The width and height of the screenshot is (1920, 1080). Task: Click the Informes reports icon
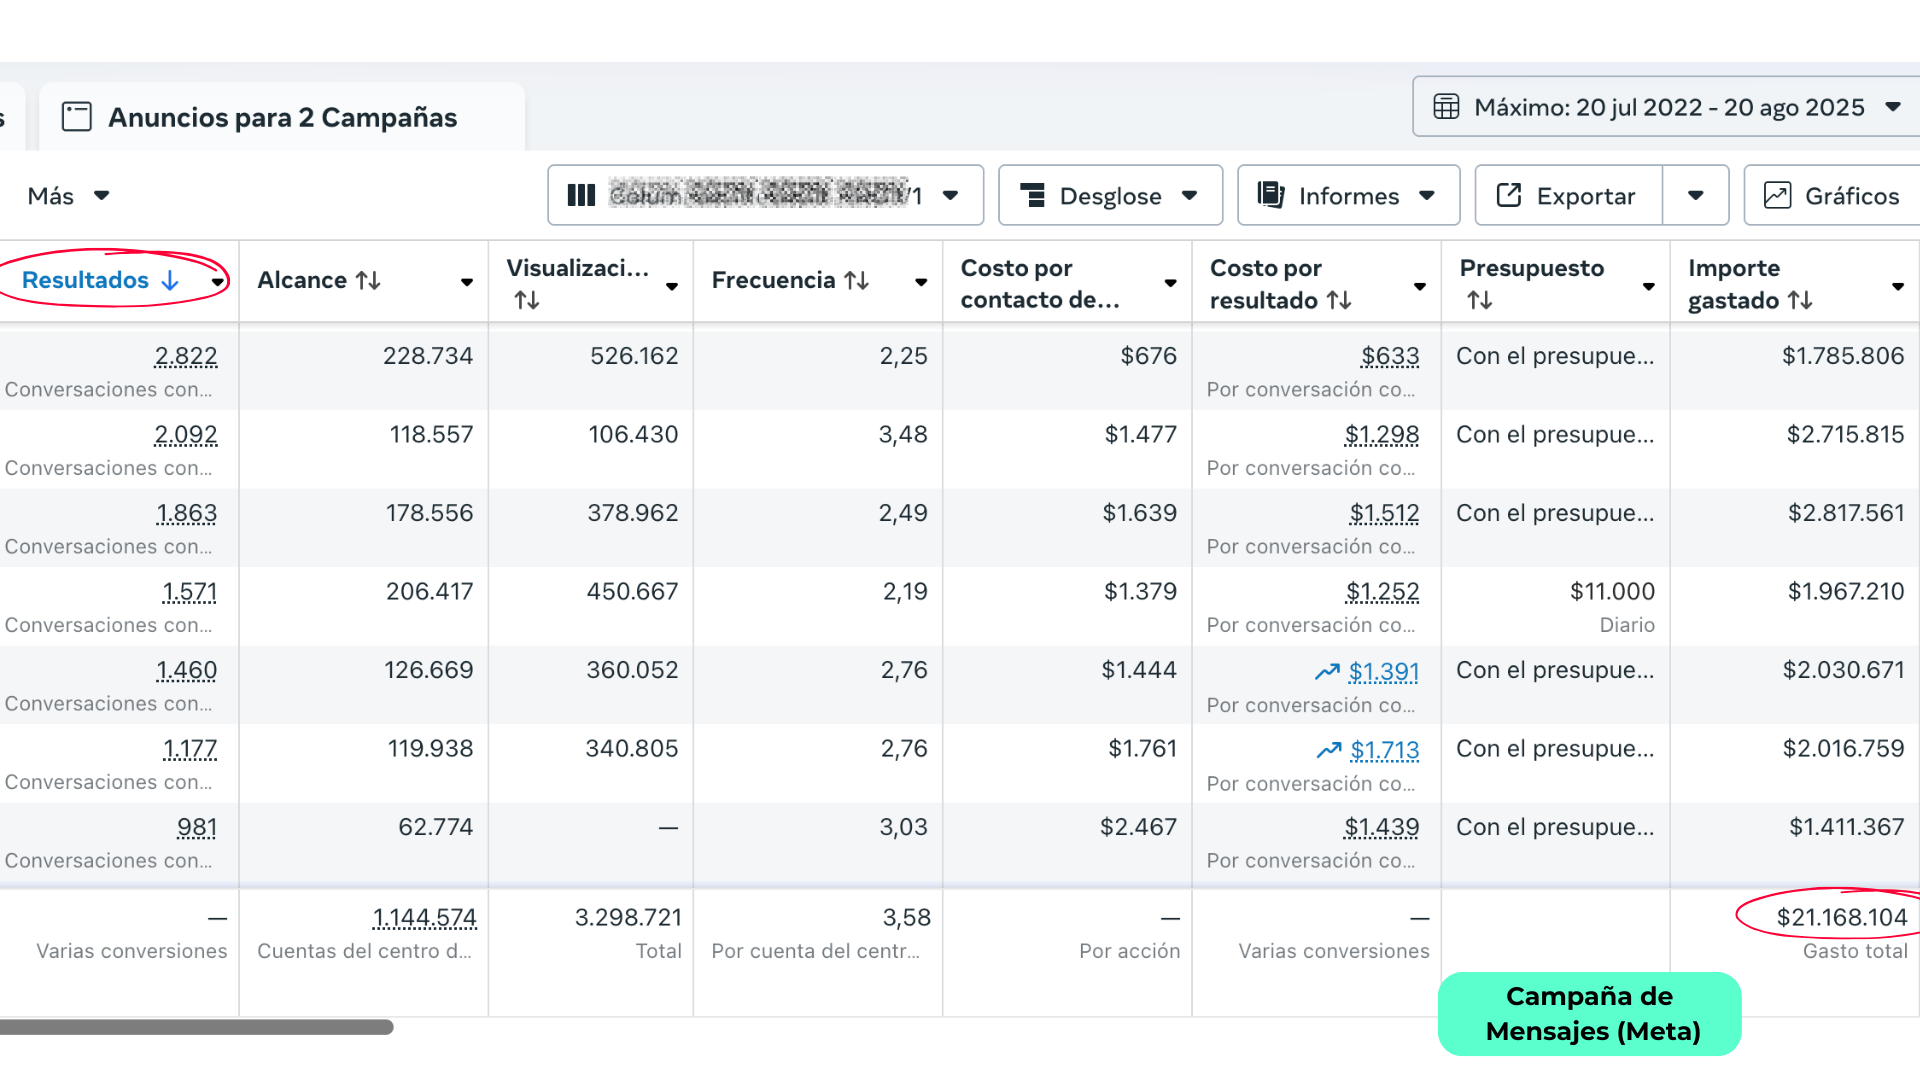1271,195
